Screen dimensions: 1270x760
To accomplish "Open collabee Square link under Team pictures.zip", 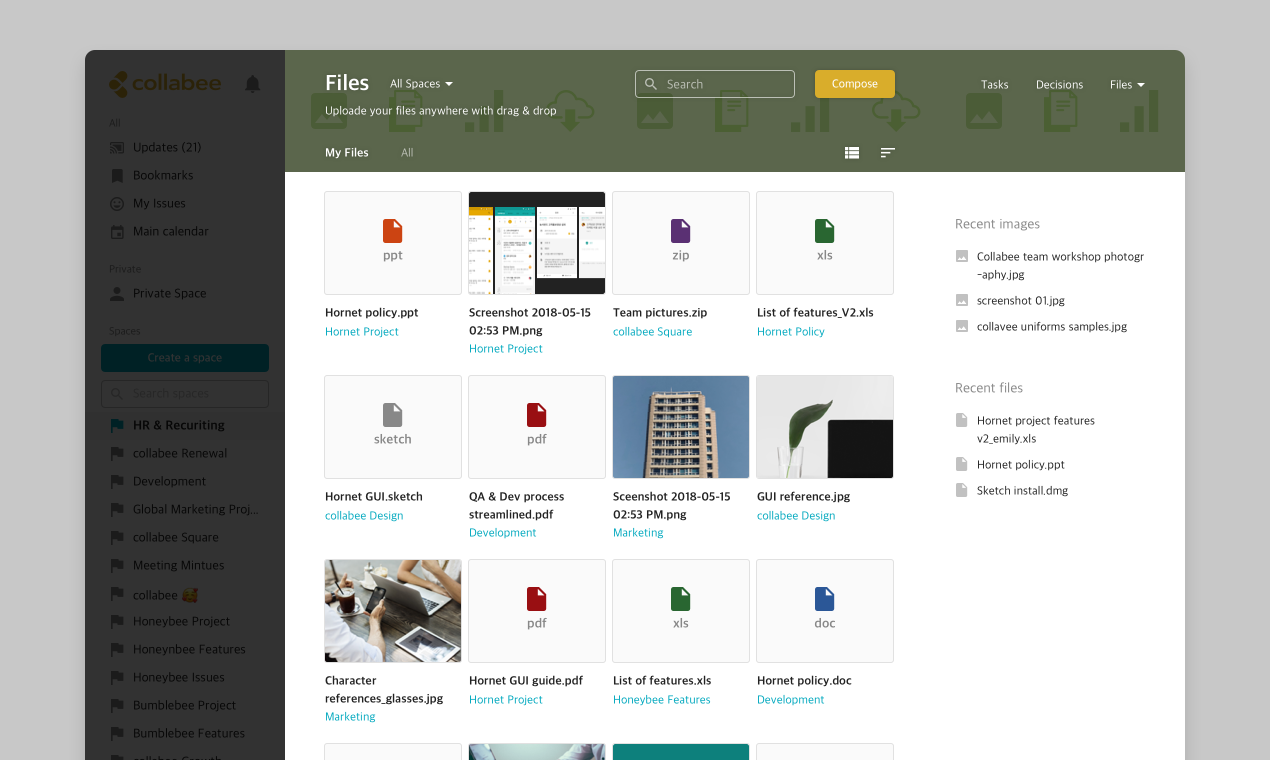I will 652,332.
